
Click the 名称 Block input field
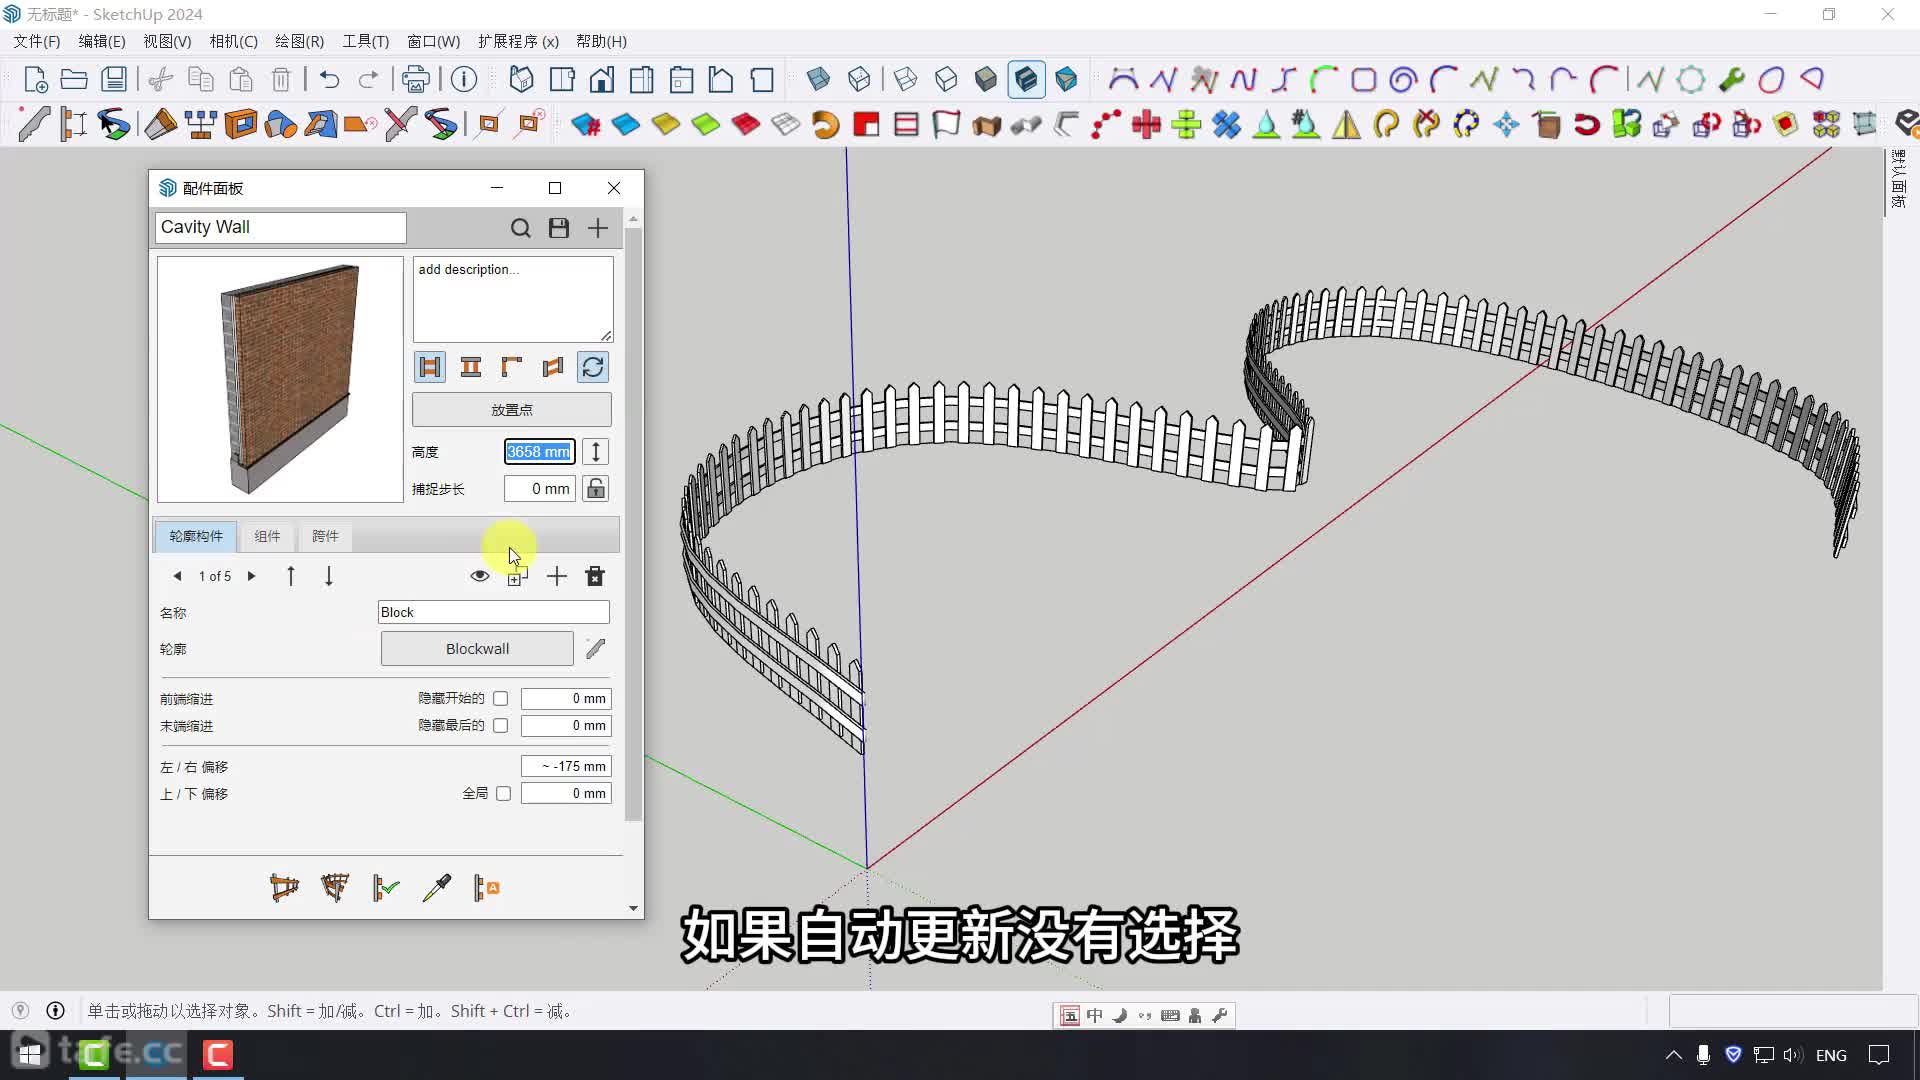click(494, 612)
